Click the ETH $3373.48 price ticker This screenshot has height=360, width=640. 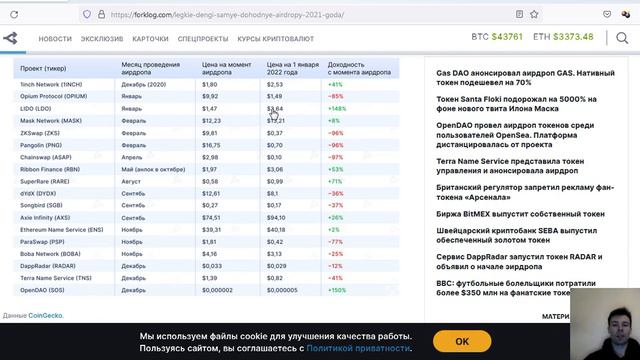coord(563,37)
